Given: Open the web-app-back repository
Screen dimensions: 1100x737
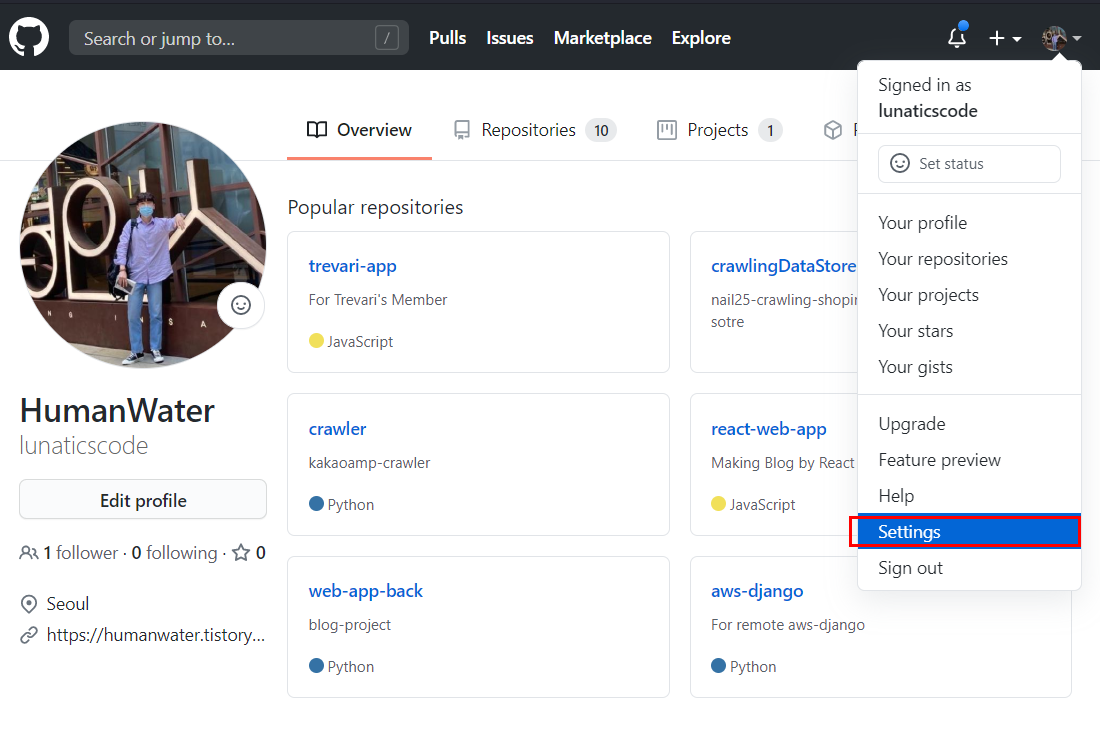Looking at the screenshot, I should tap(365, 591).
